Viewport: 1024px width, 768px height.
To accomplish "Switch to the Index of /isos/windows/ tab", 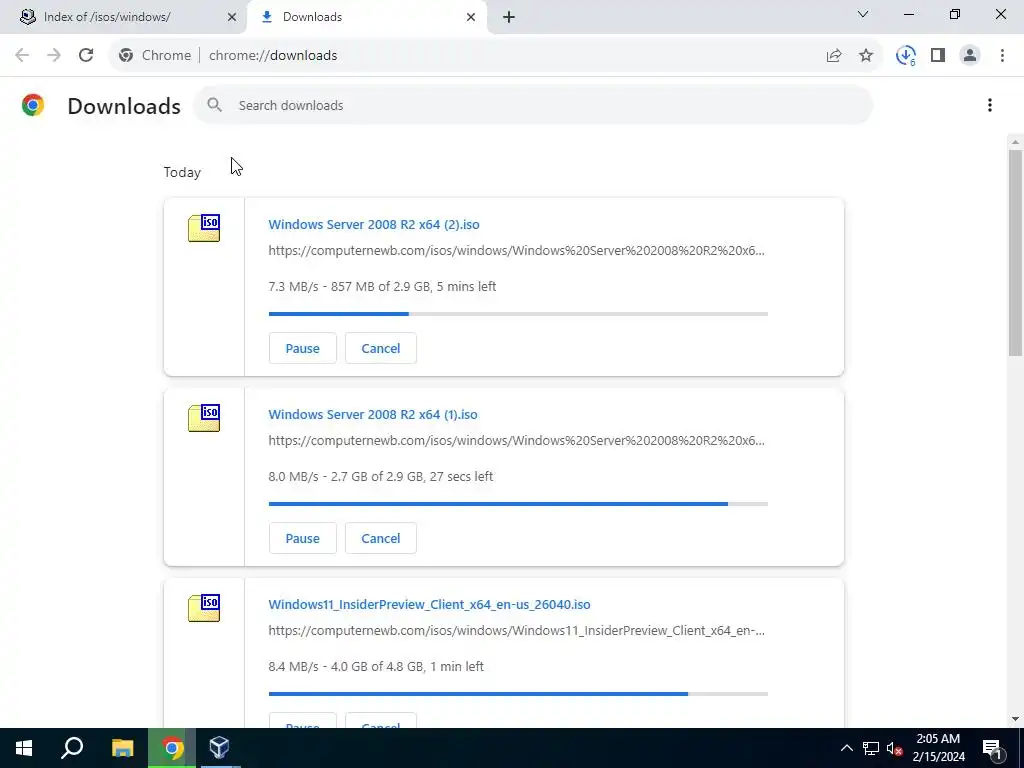I will 123,17.
